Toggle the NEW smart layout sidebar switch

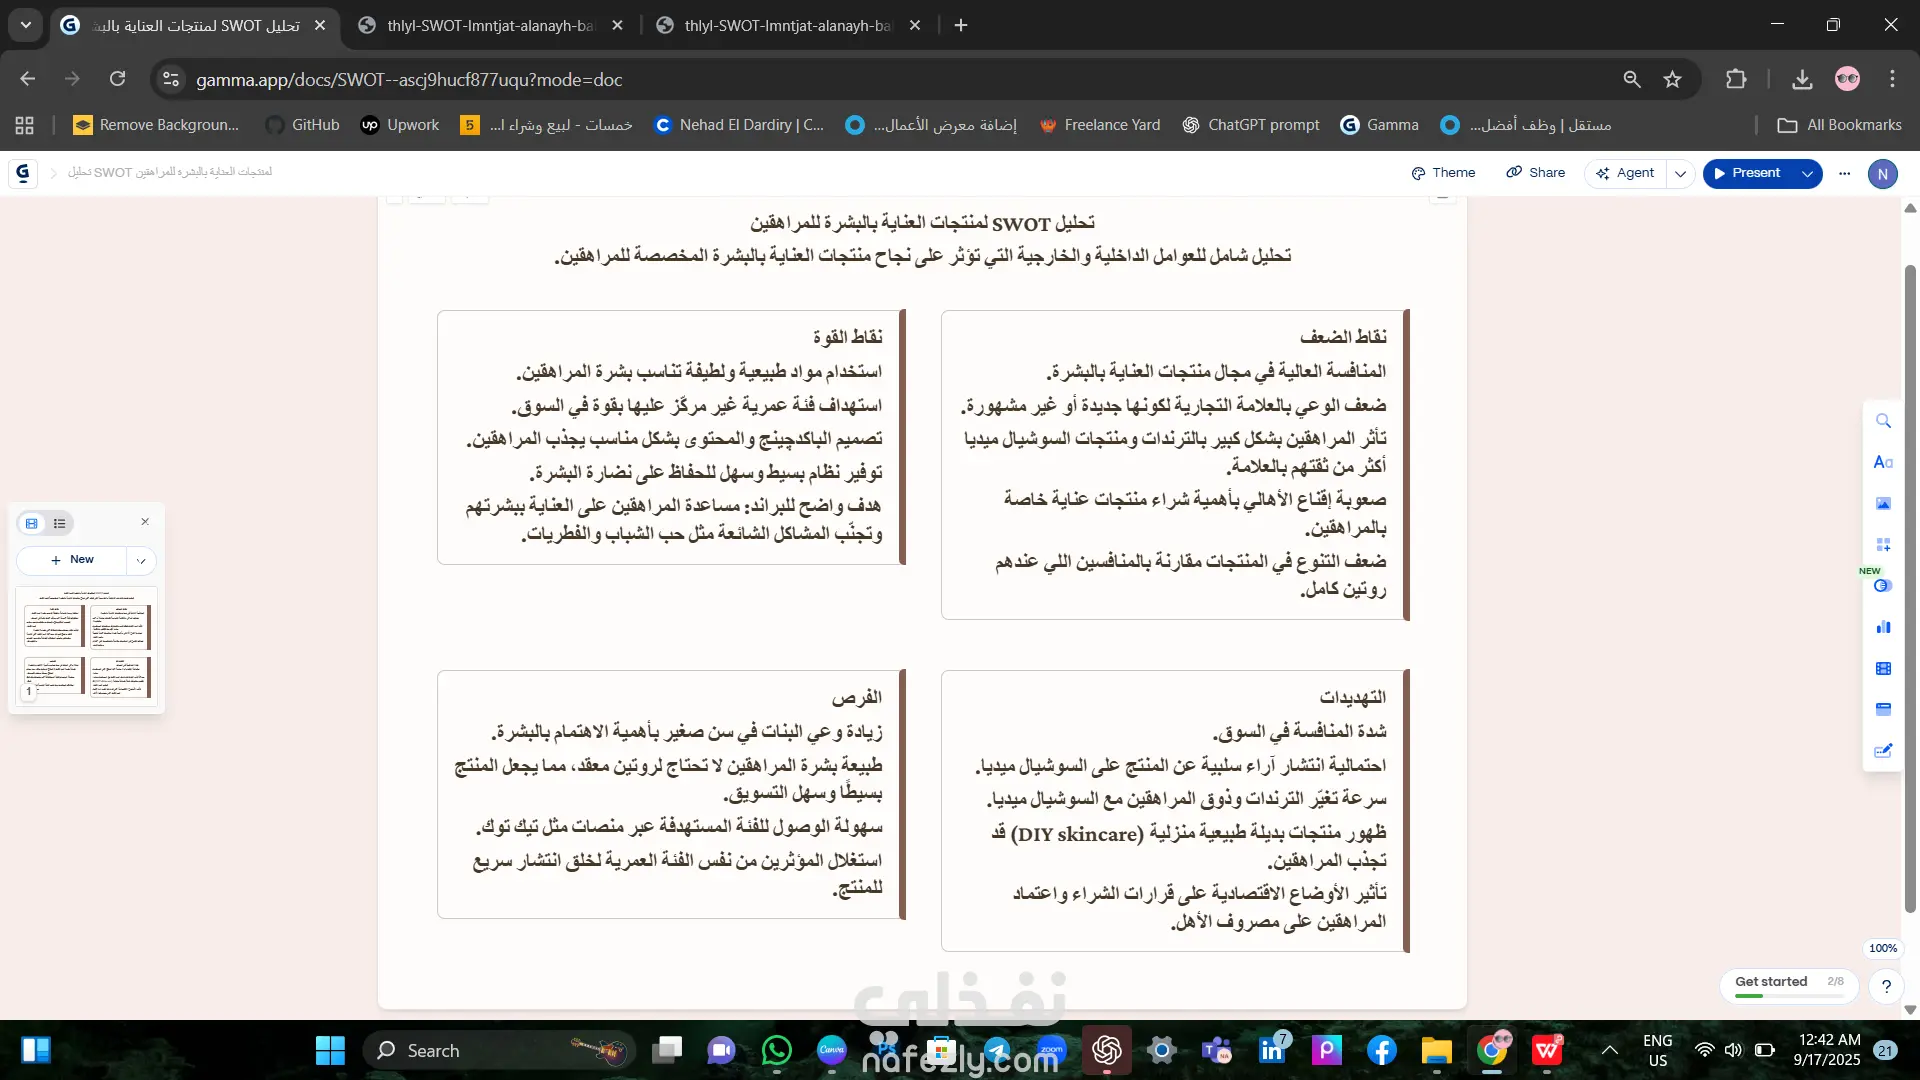pyautogui.click(x=1881, y=586)
